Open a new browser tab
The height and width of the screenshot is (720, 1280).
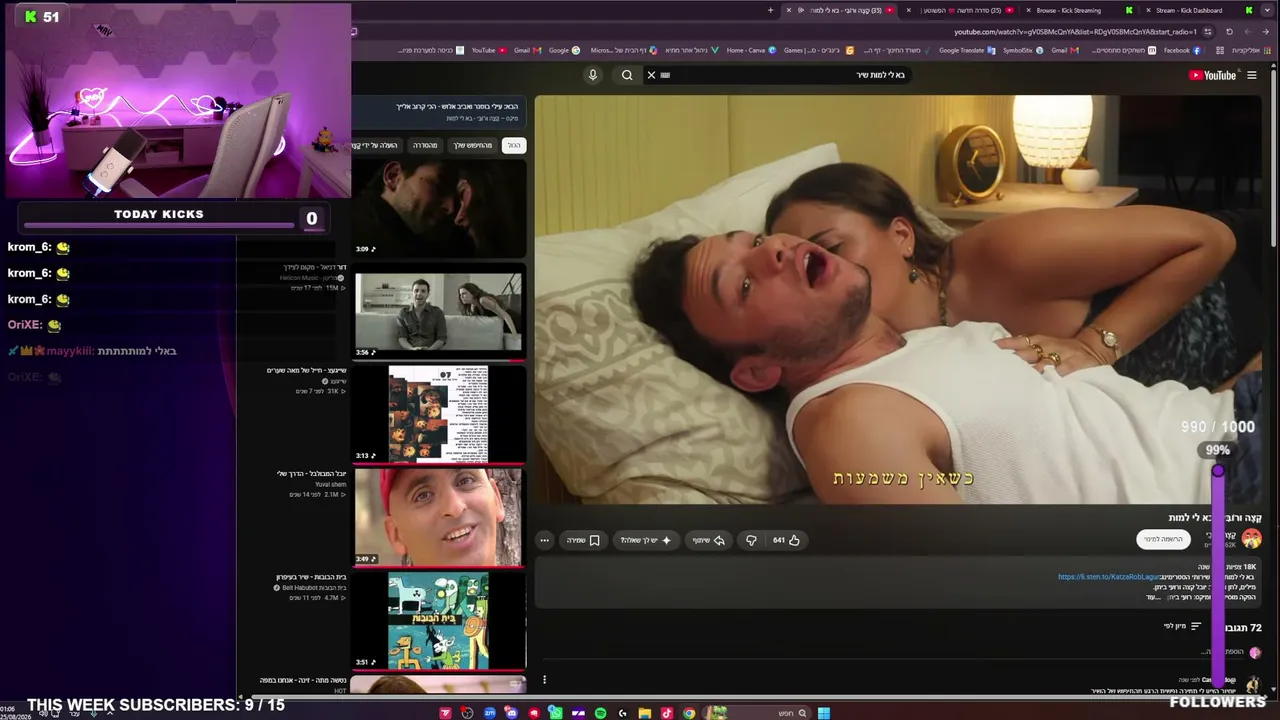coord(770,11)
